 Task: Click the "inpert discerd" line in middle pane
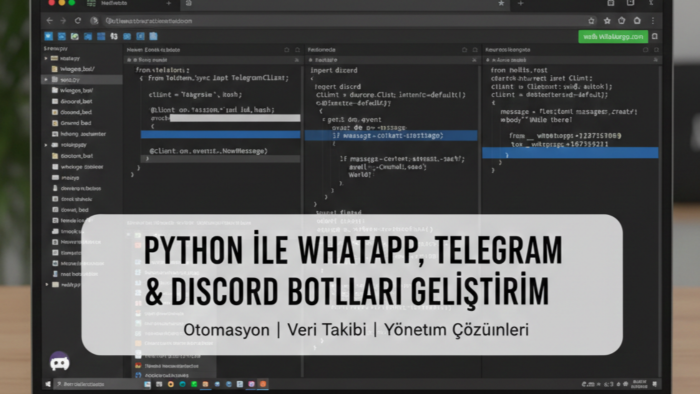pyautogui.click(x=334, y=70)
